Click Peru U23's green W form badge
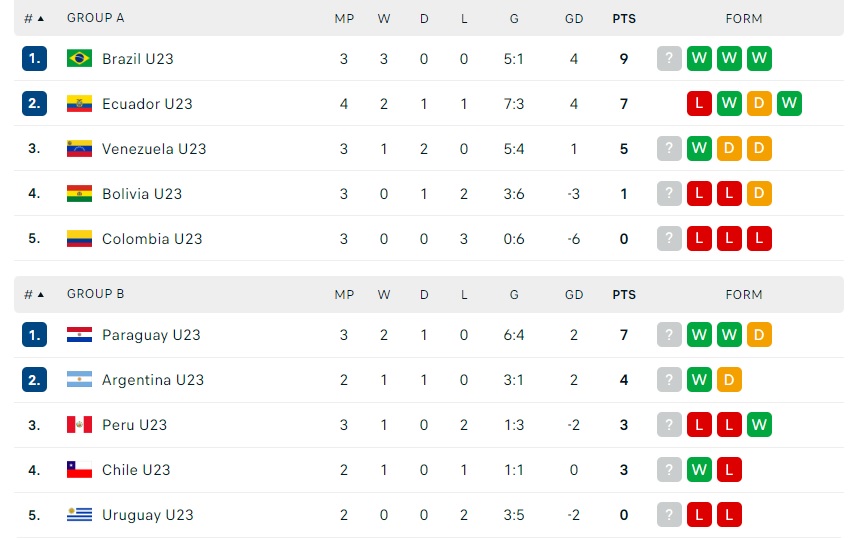857x538 pixels. [759, 425]
